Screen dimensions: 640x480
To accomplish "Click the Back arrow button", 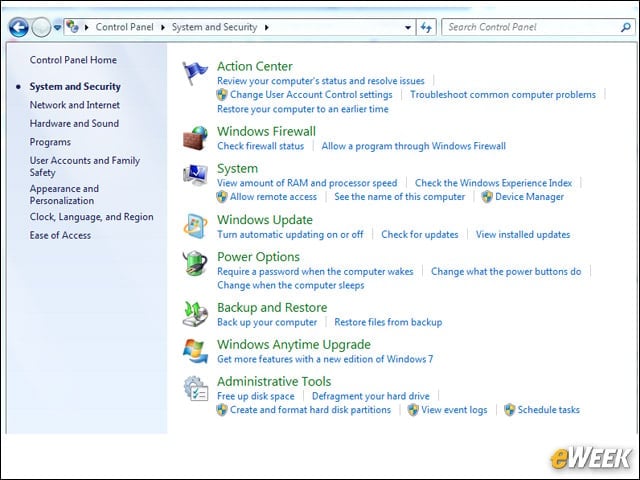I will 19,27.
